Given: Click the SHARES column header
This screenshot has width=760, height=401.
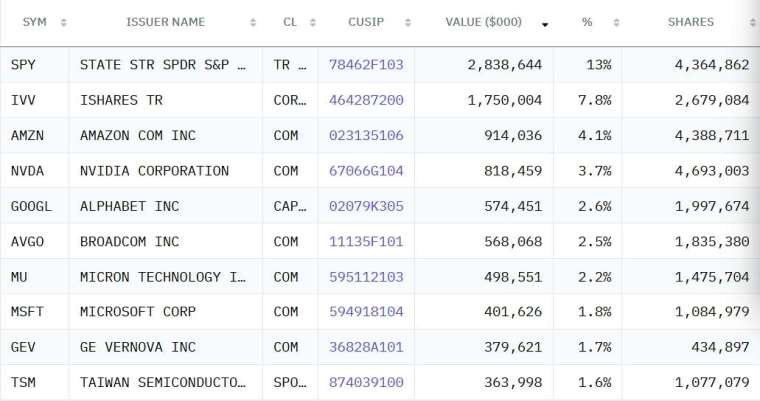Looking at the screenshot, I should [x=691, y=22].
